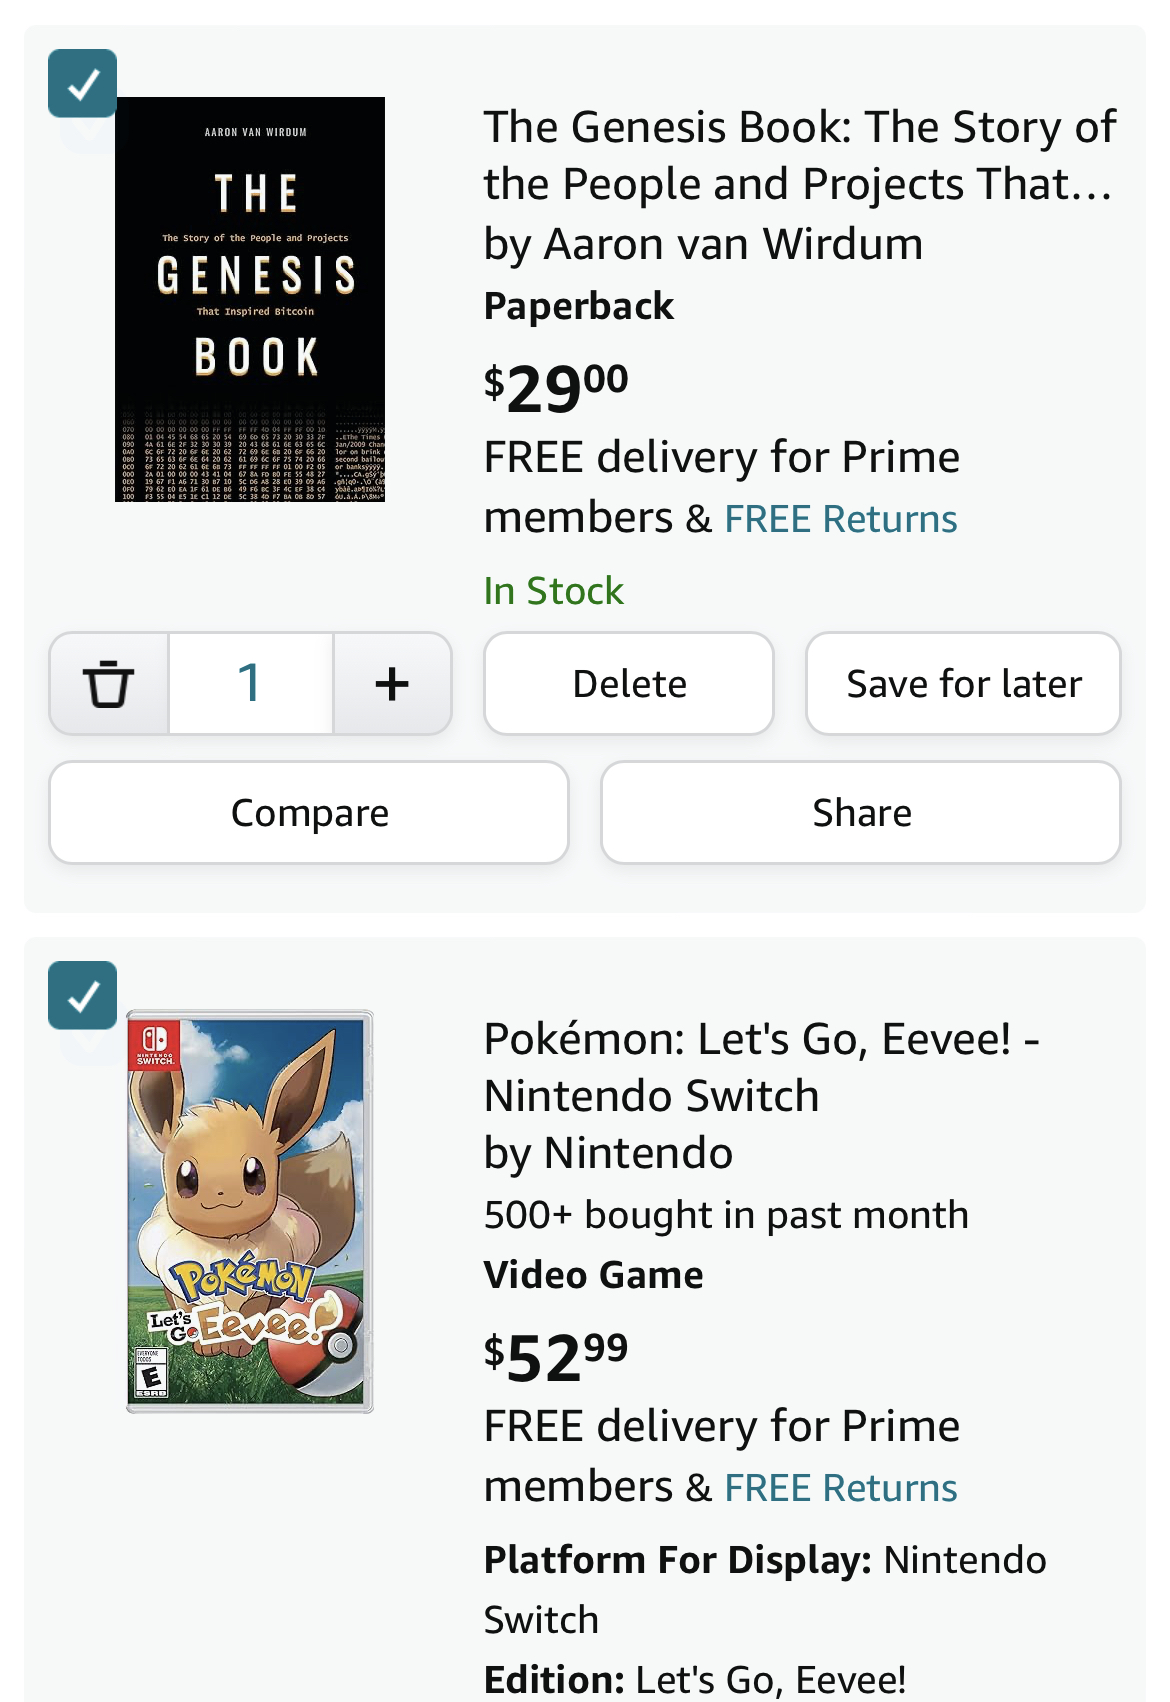Click by Nintendo brand text
This screenshot has width=1170, height=1702.
coord(608,1153)
